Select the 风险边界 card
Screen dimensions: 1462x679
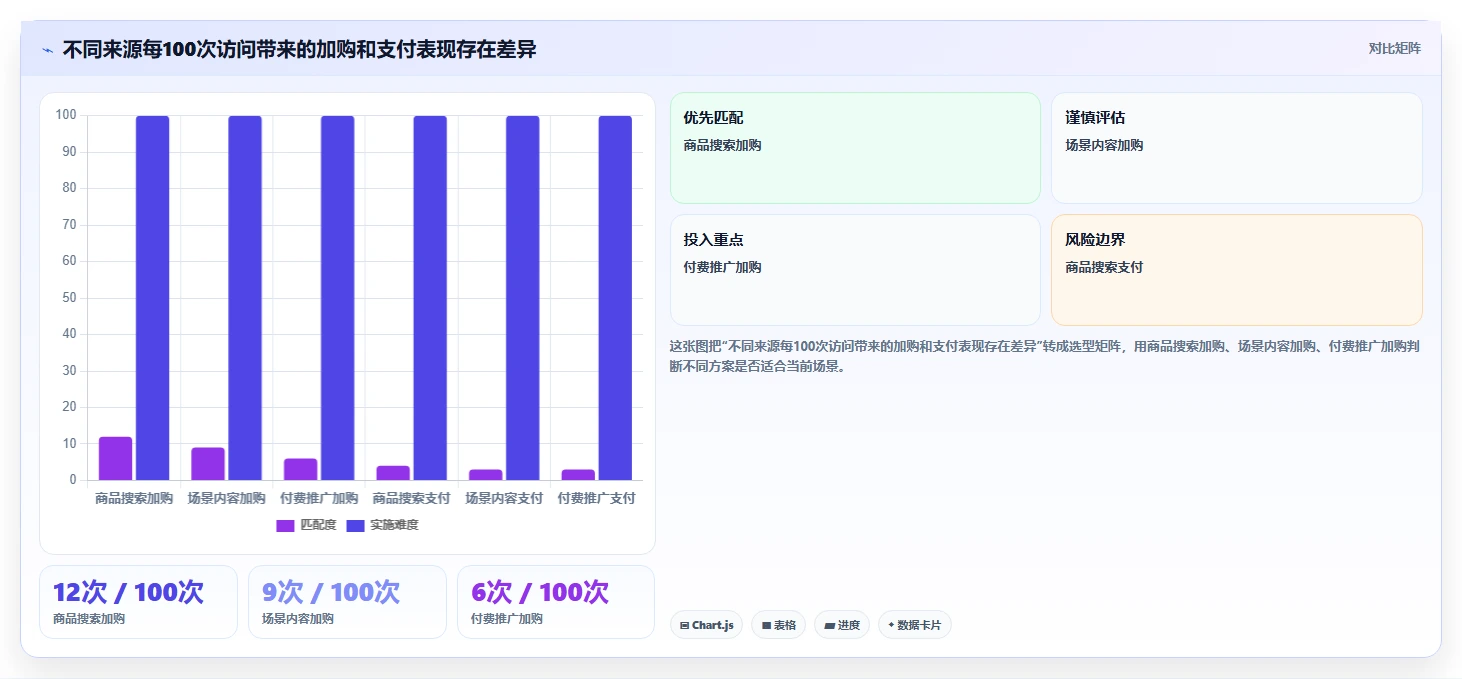(x=1236, y=270)
